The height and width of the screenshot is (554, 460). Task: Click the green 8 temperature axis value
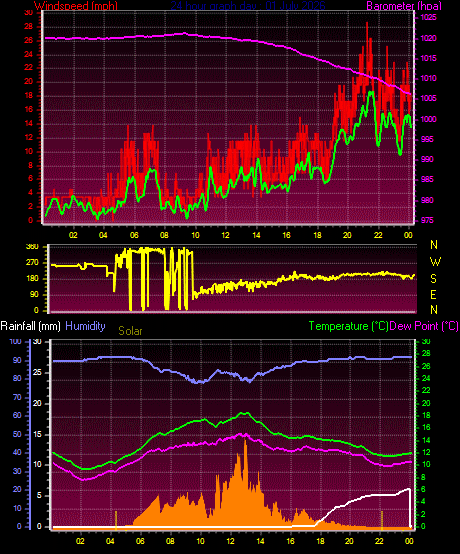424,478
